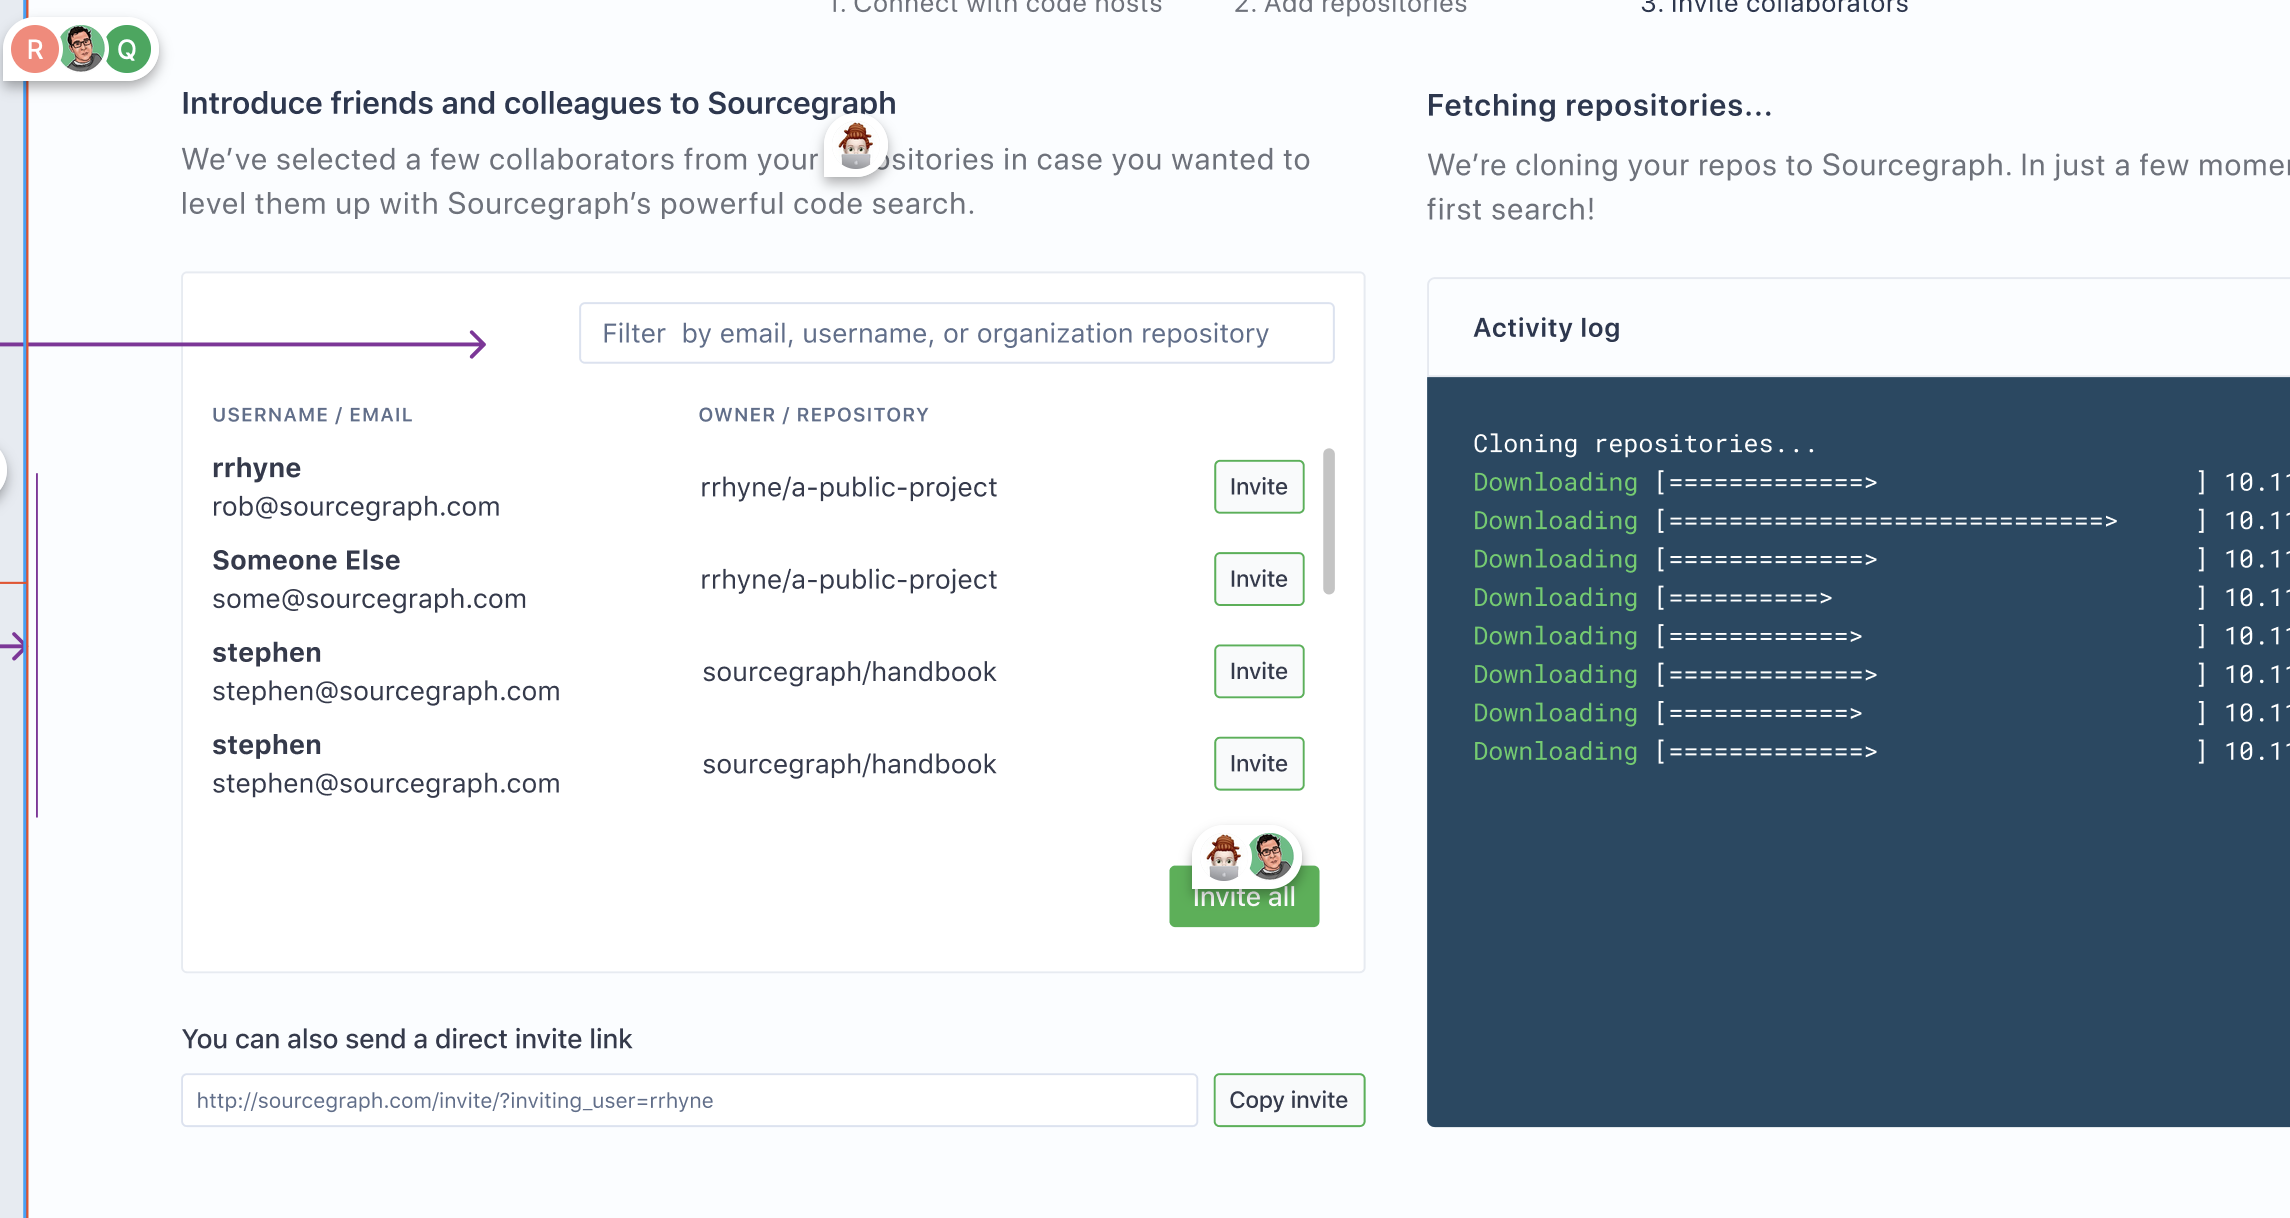Open the Connect with code hosts step

996,7
